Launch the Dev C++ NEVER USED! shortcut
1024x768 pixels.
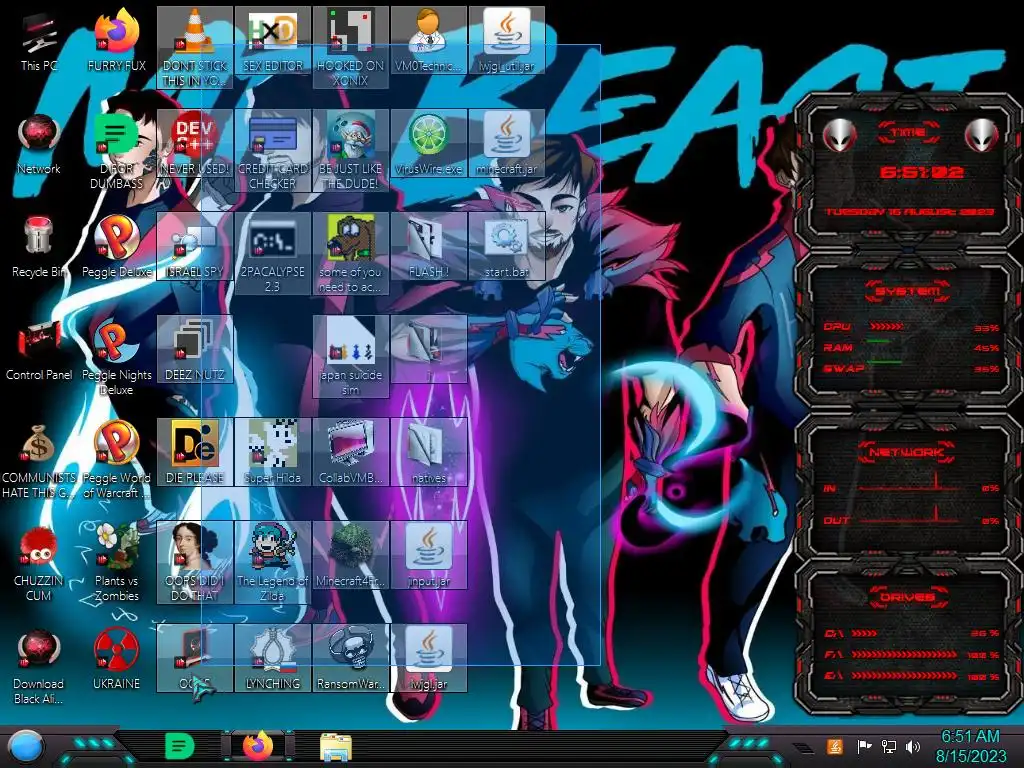(x=195, y=145)
